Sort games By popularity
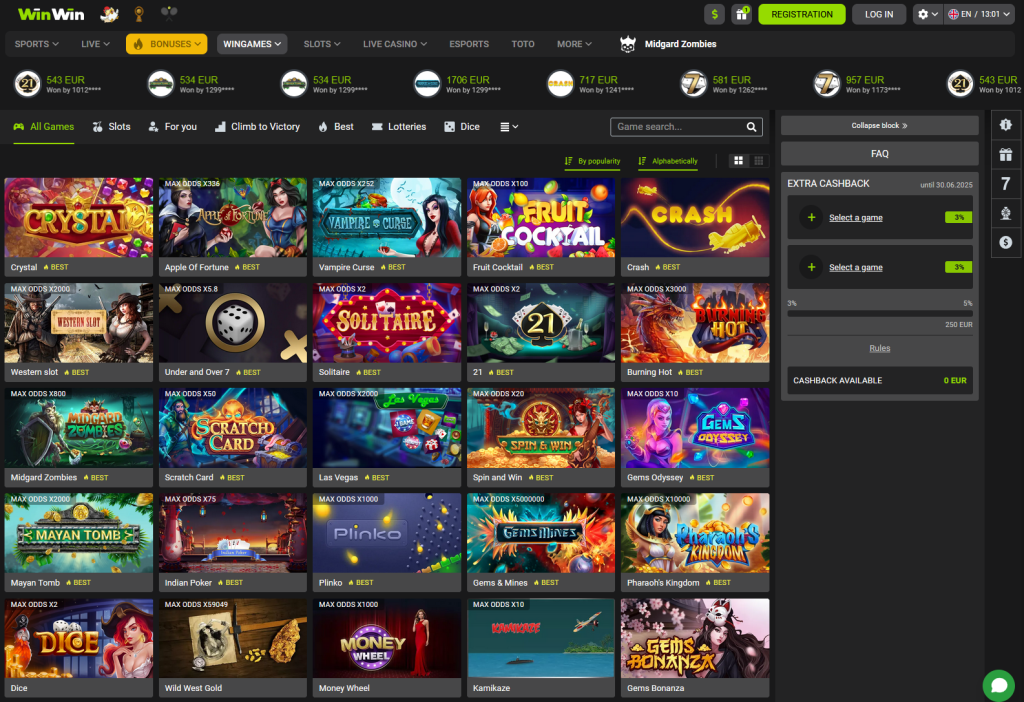Image resolution: width=1024 pixels, height=702 pixels. click(x=592, y=161)
